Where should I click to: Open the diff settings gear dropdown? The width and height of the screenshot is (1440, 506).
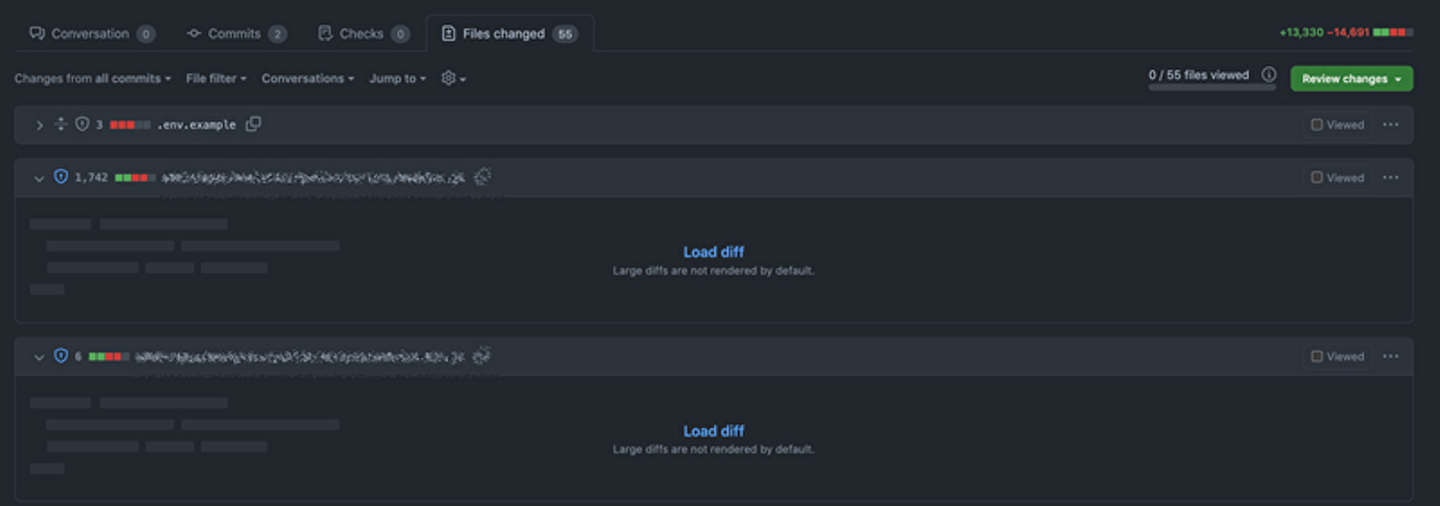(453, 78)
